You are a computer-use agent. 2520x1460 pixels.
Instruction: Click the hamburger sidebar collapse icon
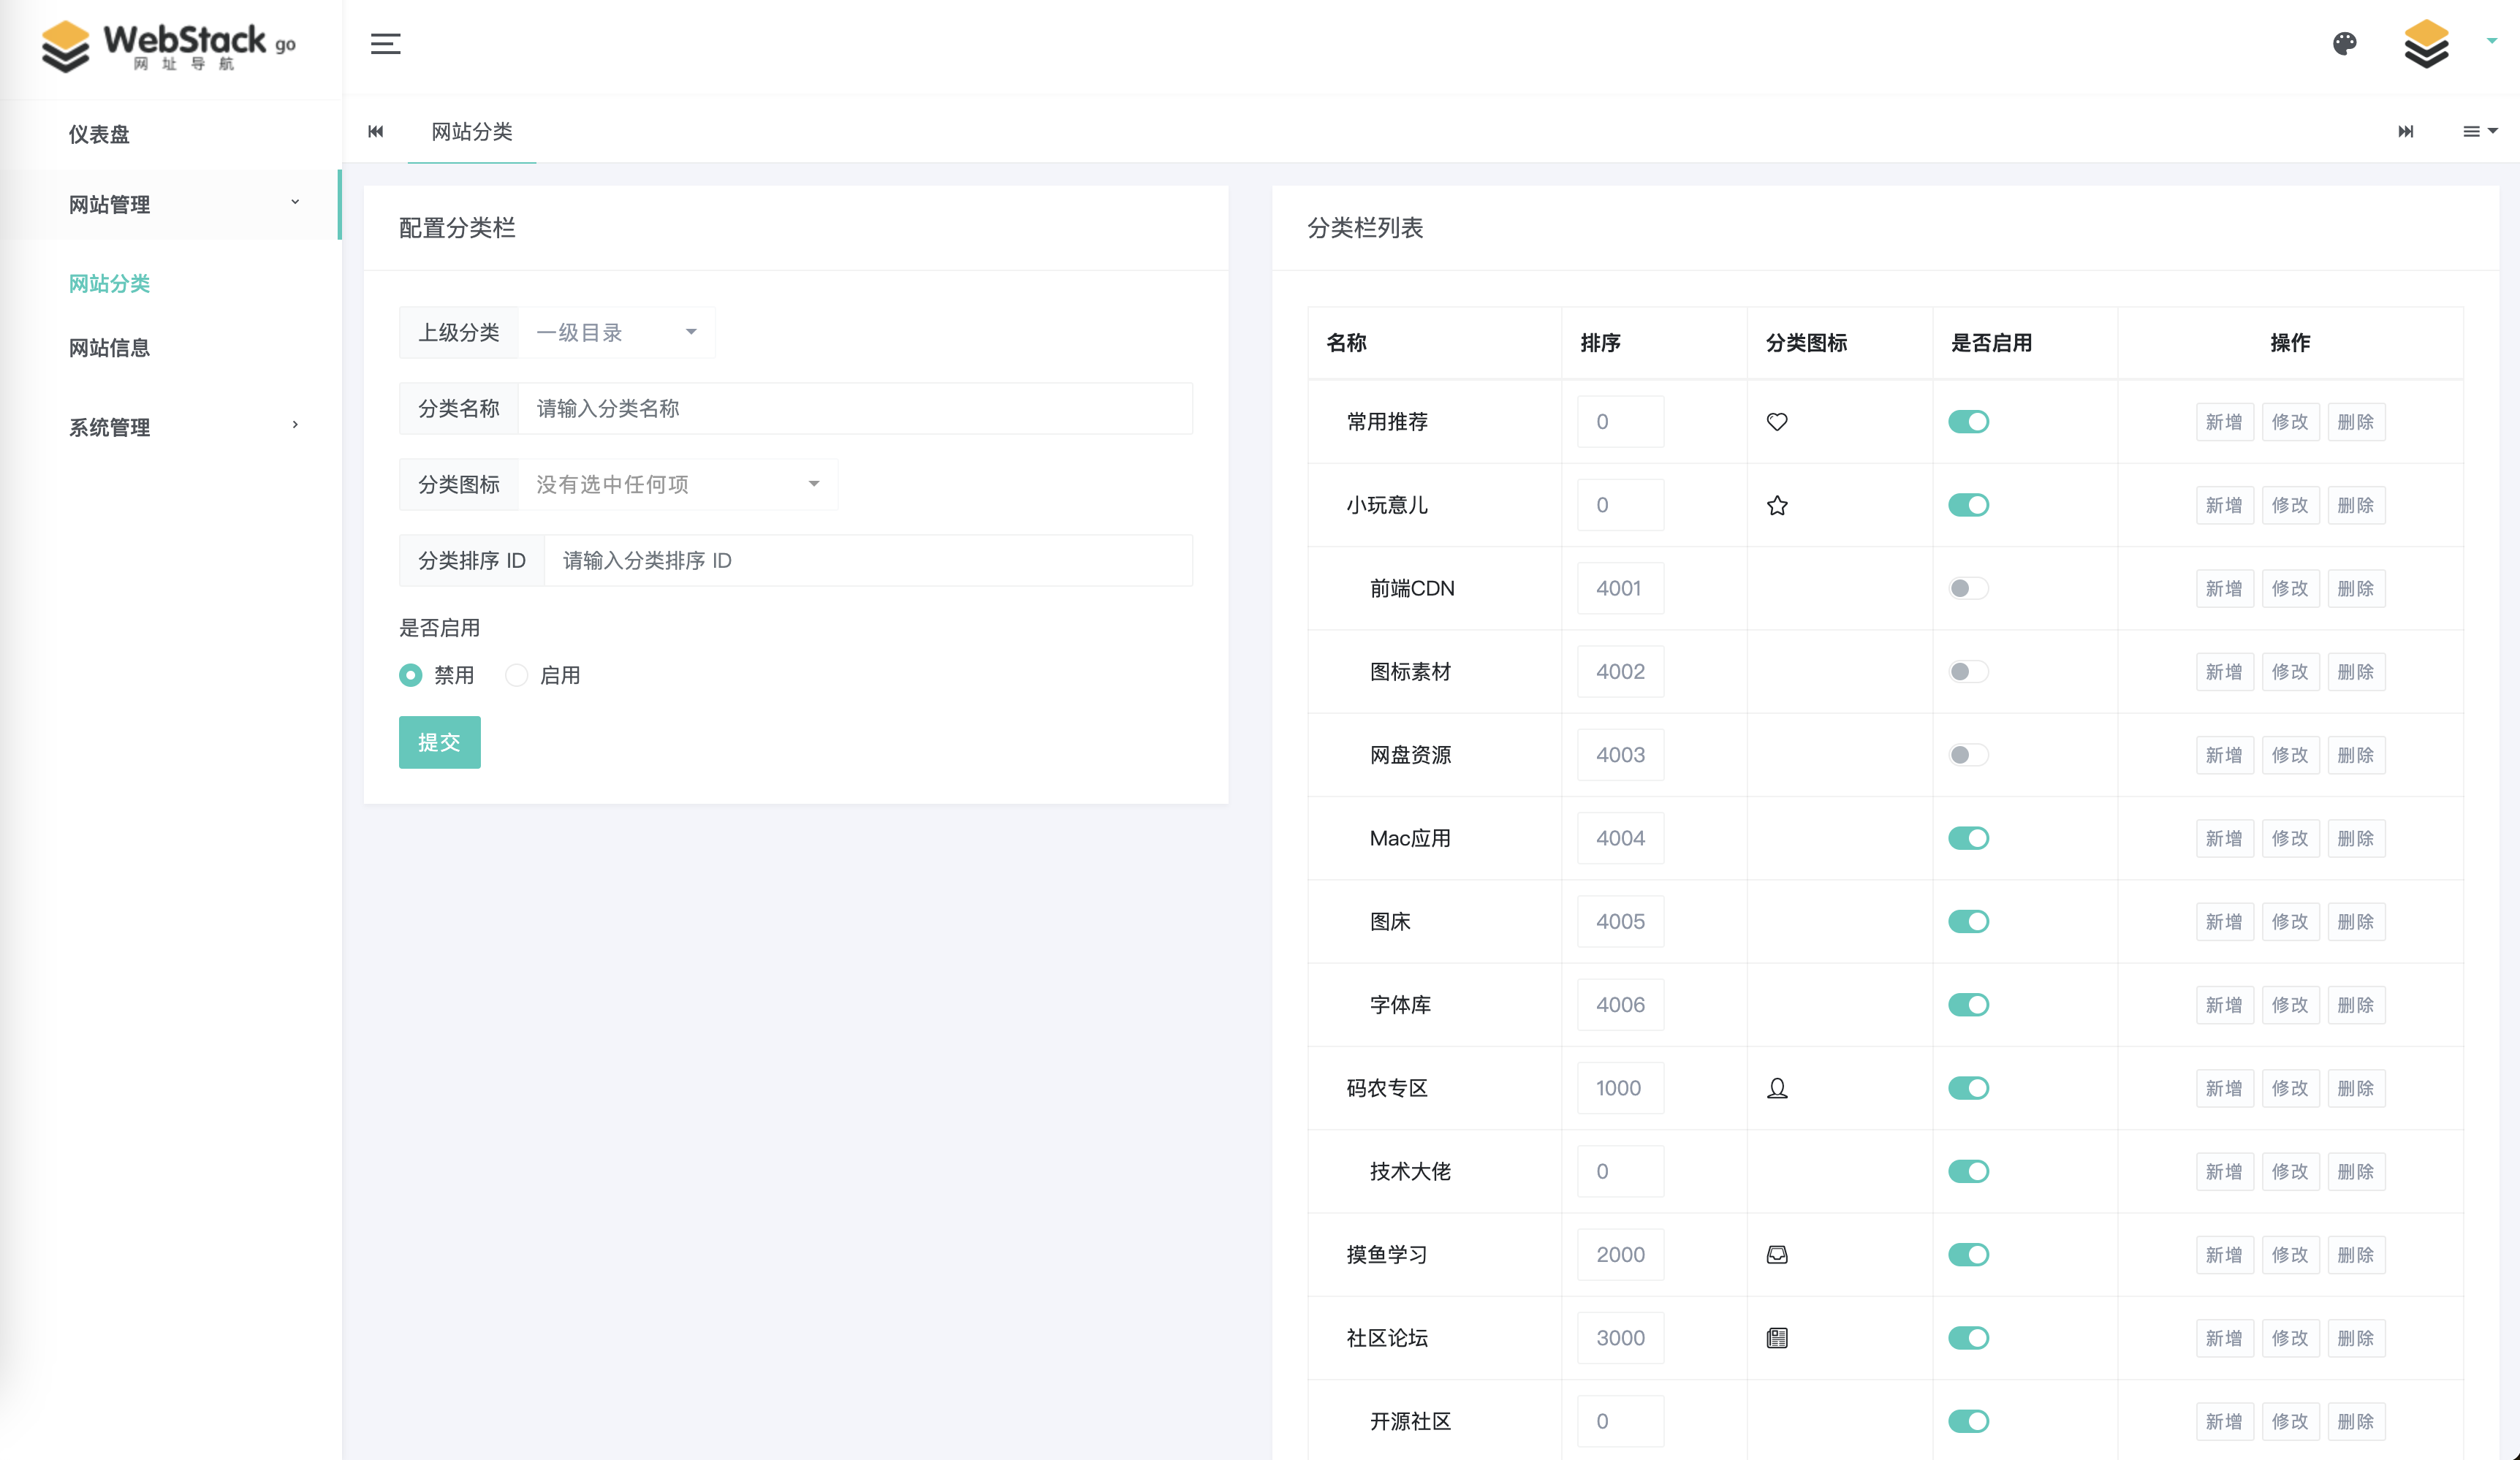[x=385, y=44]
